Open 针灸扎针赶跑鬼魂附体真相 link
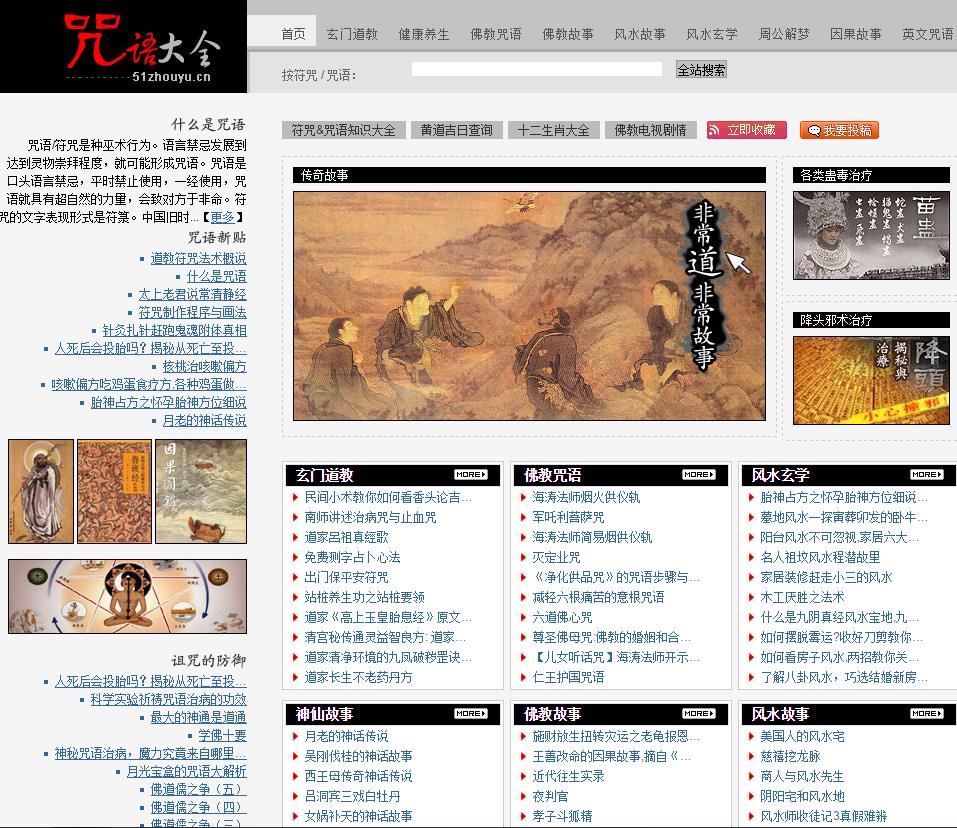This screenshot has height=828, width=957. 175,330
